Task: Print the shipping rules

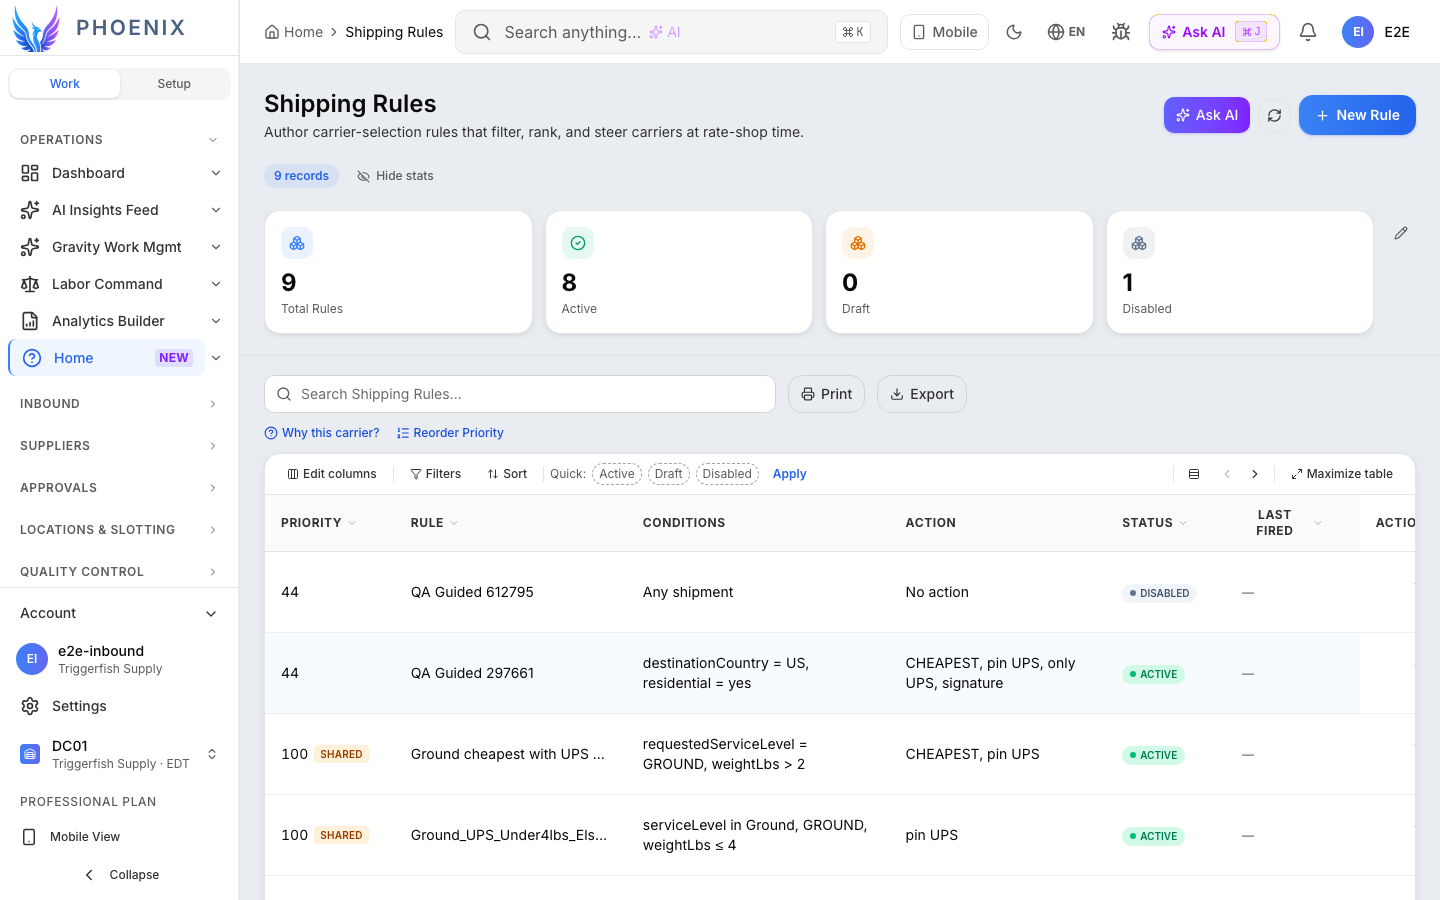Action: 826,394
